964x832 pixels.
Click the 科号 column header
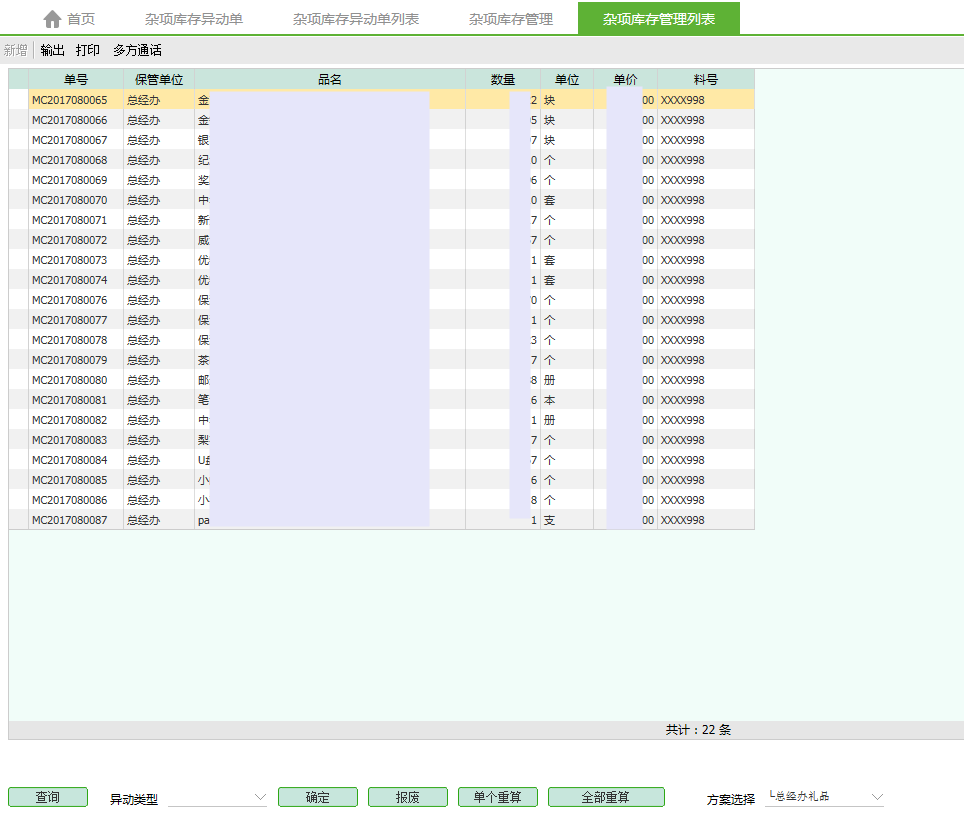pos(705,80)
